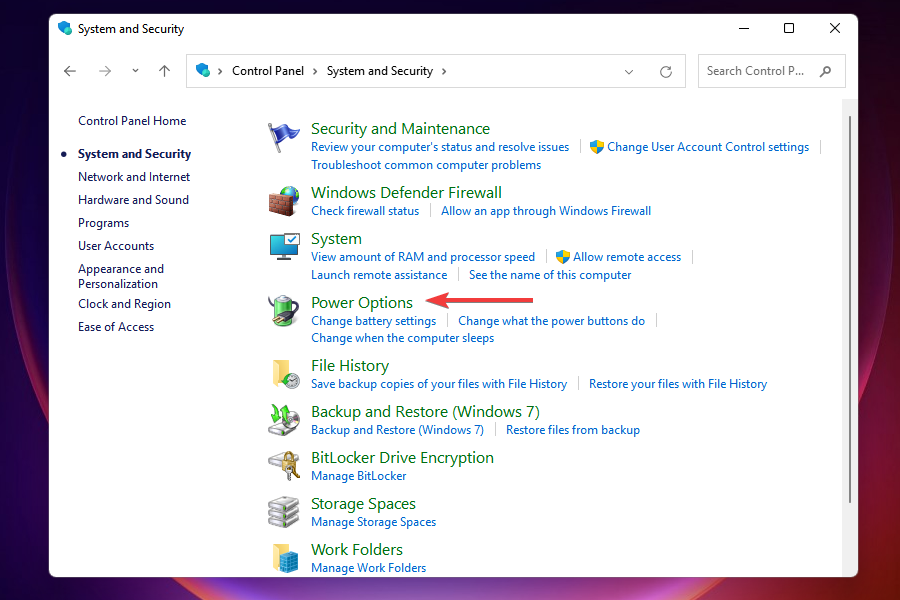Image resolution: width=900 pixels, height=600 pixels.
Task: Open the Security and Maintenance heading
Action: click(400, 129)
